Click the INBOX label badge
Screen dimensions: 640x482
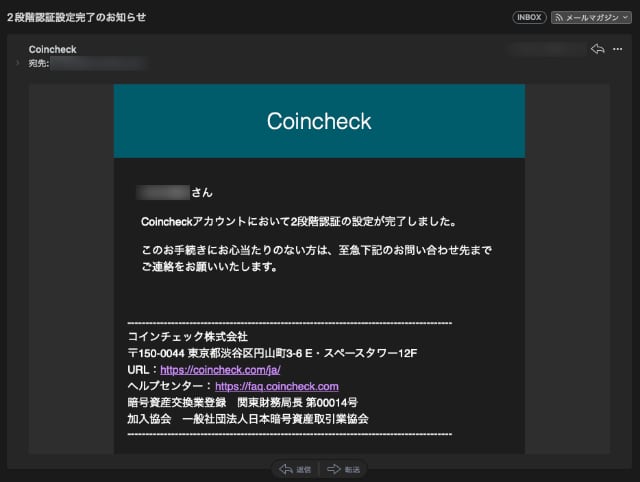coord(529,18)
